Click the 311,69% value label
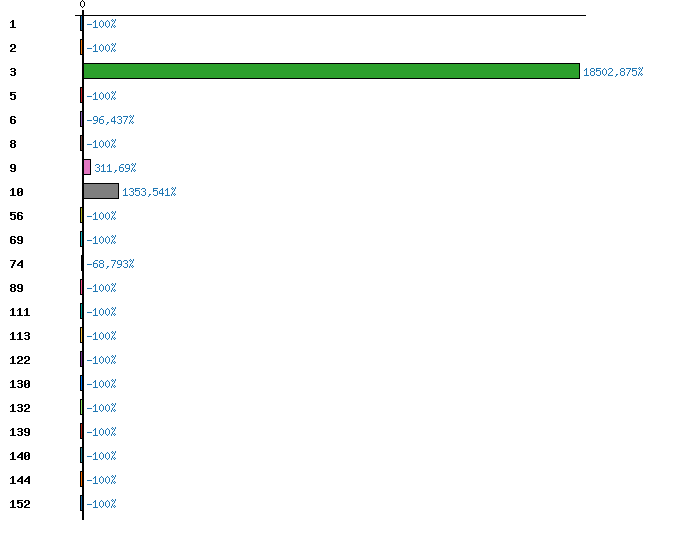The image size is (700, 549). (x=115, y=168)
